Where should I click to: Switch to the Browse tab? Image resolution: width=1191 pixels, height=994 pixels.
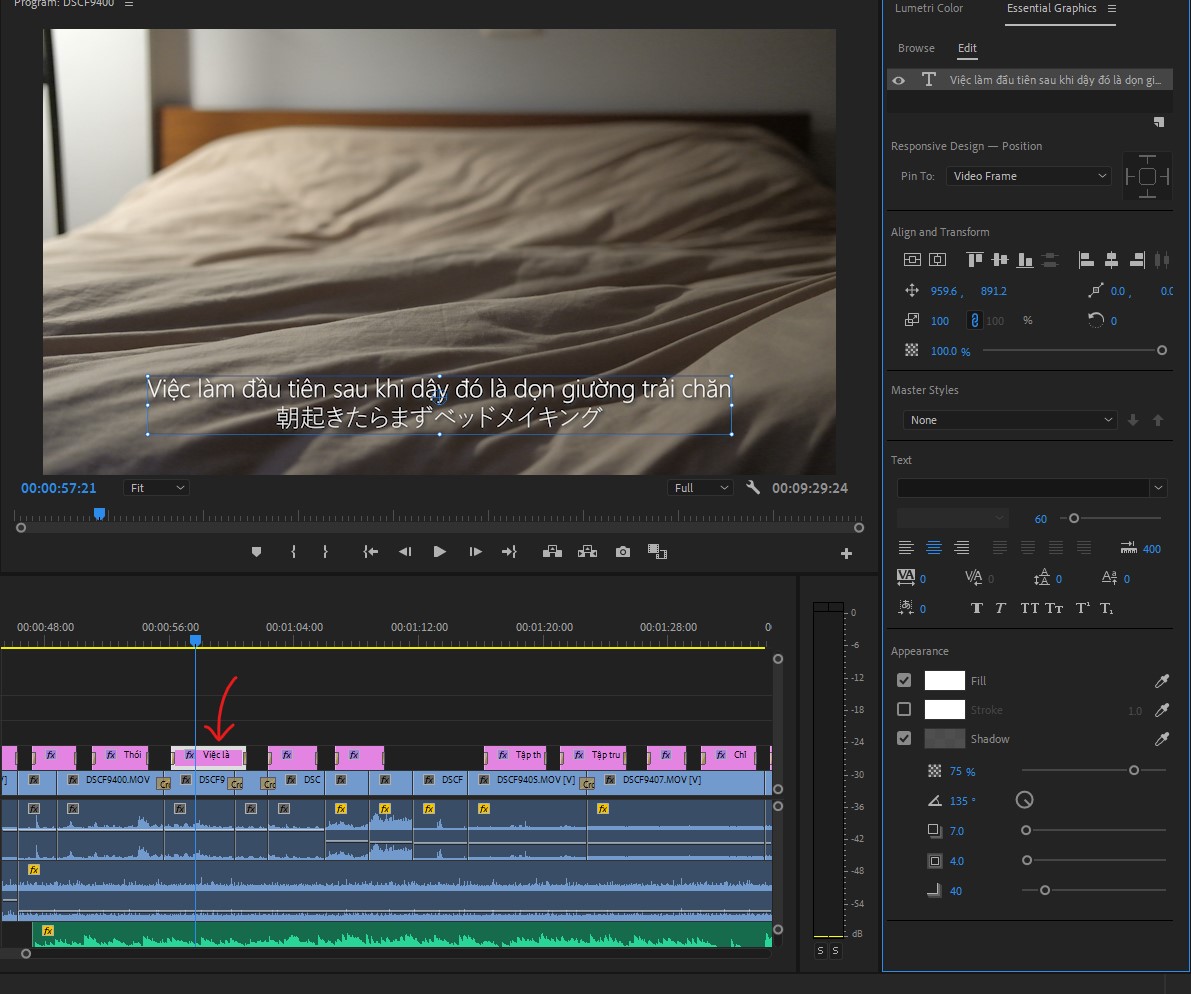click(916, 48)
